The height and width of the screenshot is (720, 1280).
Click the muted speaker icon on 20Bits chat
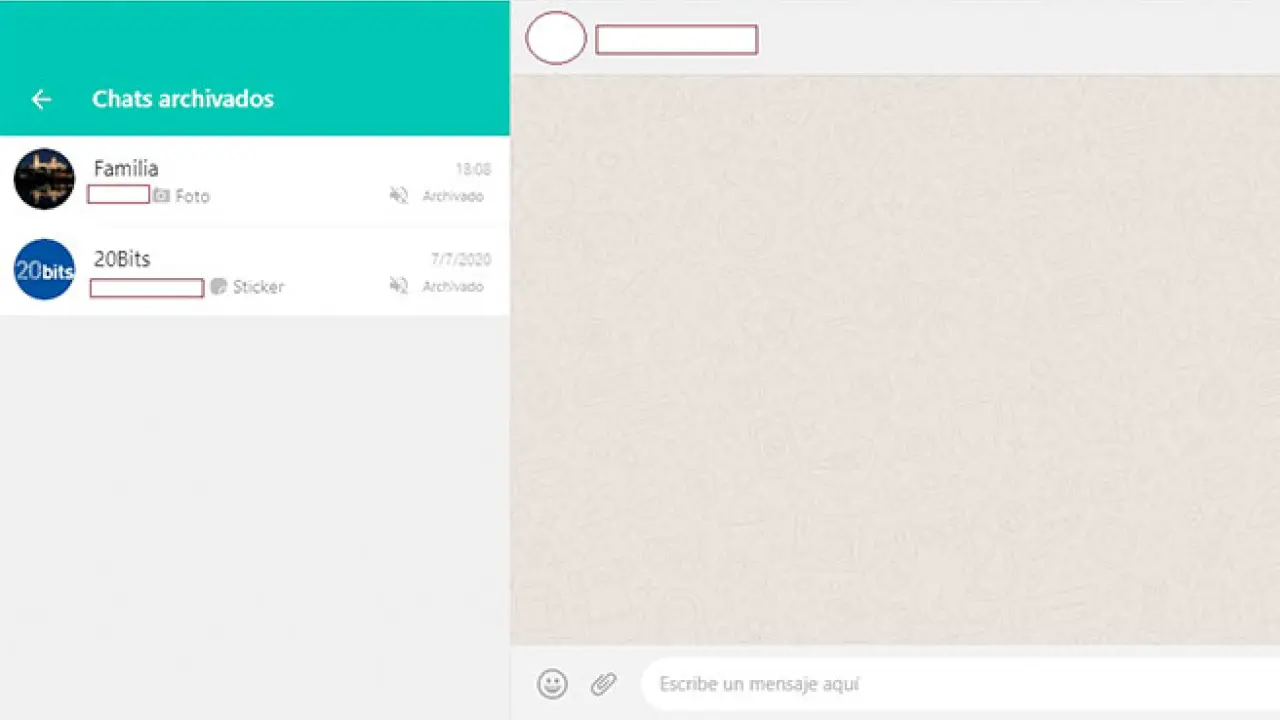[x=399, y=287]
